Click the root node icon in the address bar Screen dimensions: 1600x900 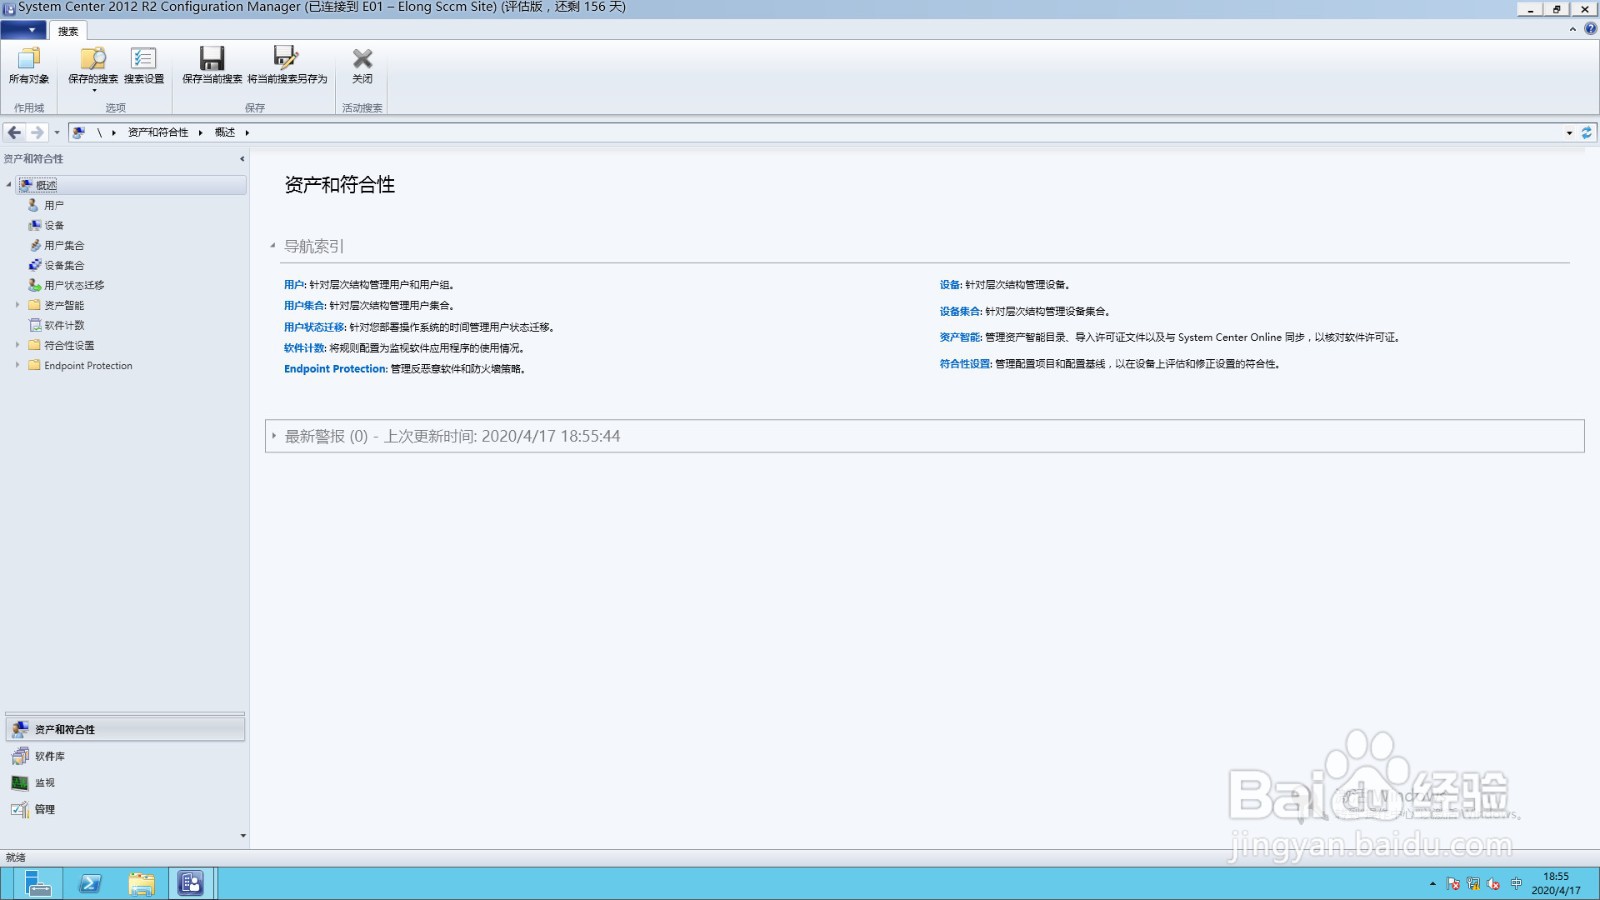point(79,132)
